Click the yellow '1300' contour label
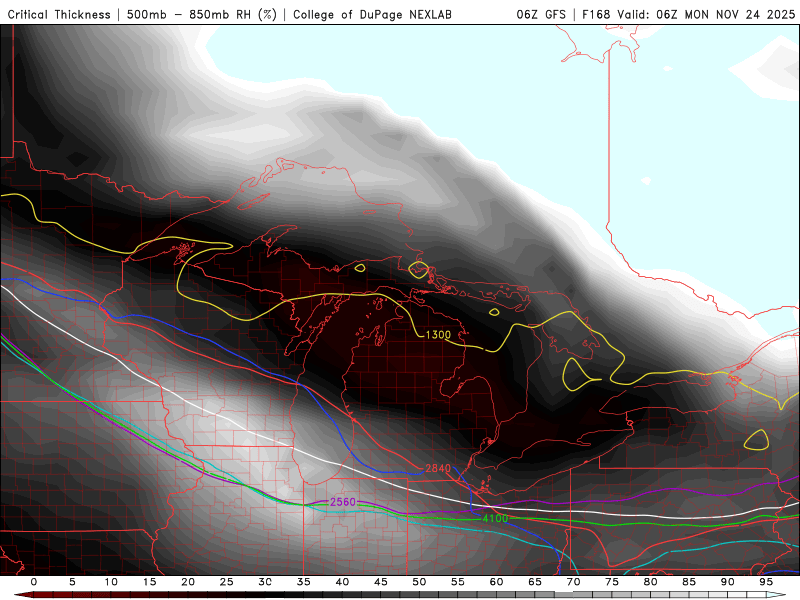800x600 pixels. pos(438,335)
